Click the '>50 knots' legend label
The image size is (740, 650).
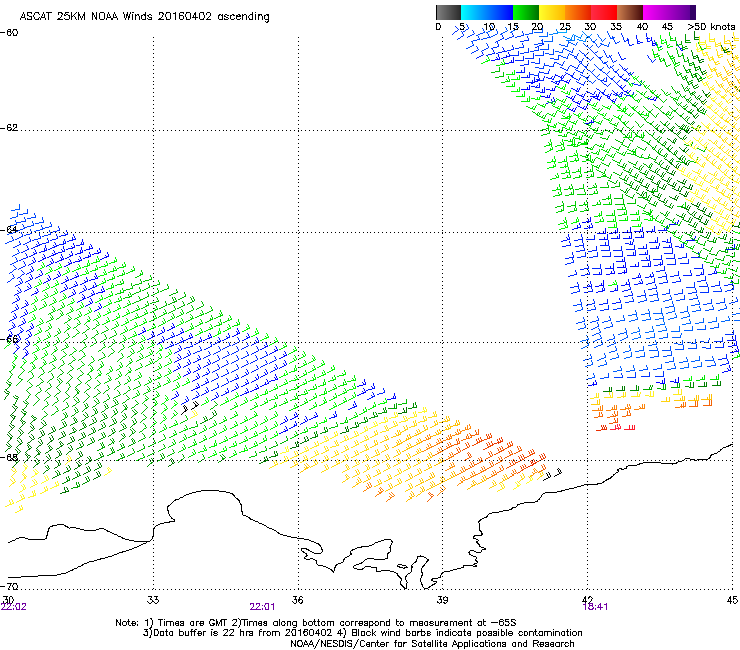tap(711, 26)
